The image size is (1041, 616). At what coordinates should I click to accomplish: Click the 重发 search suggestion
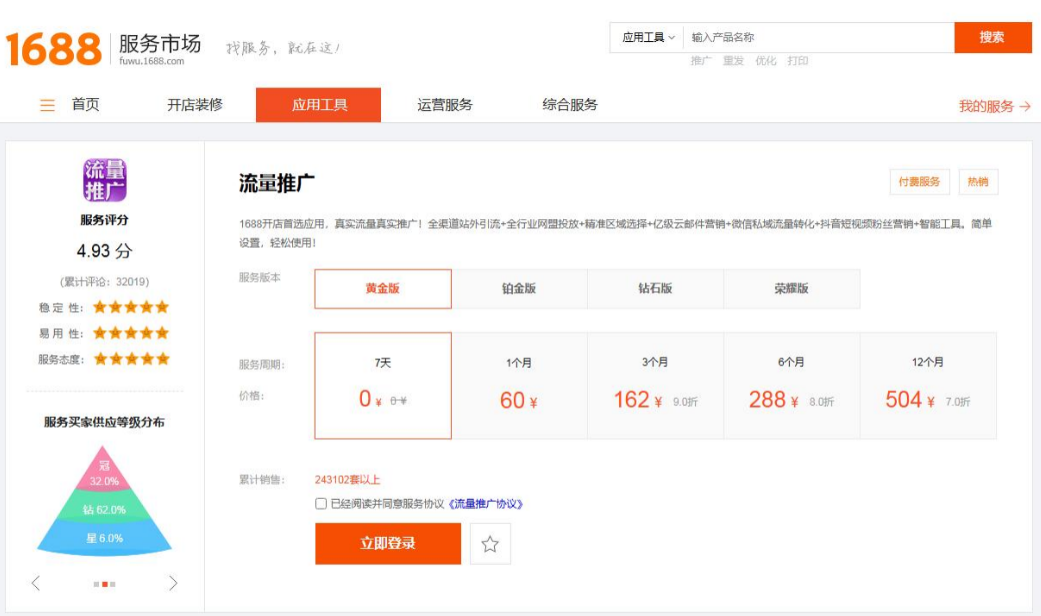click(x=733, y=60)
